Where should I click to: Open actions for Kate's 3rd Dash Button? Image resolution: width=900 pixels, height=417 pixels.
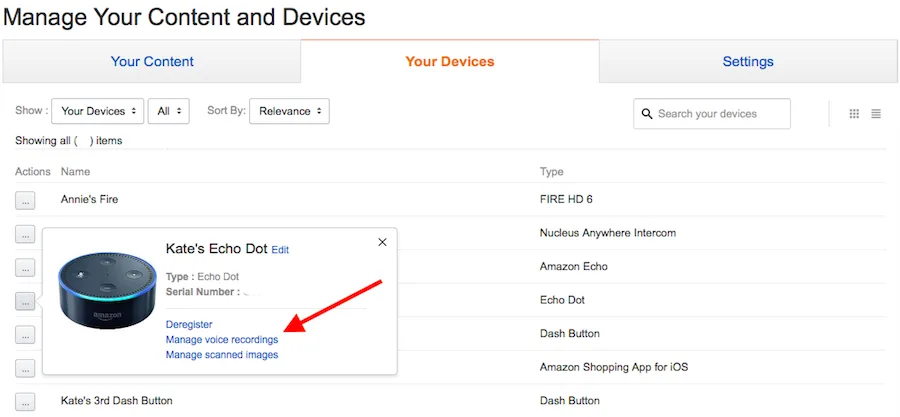tap(25, 402)
